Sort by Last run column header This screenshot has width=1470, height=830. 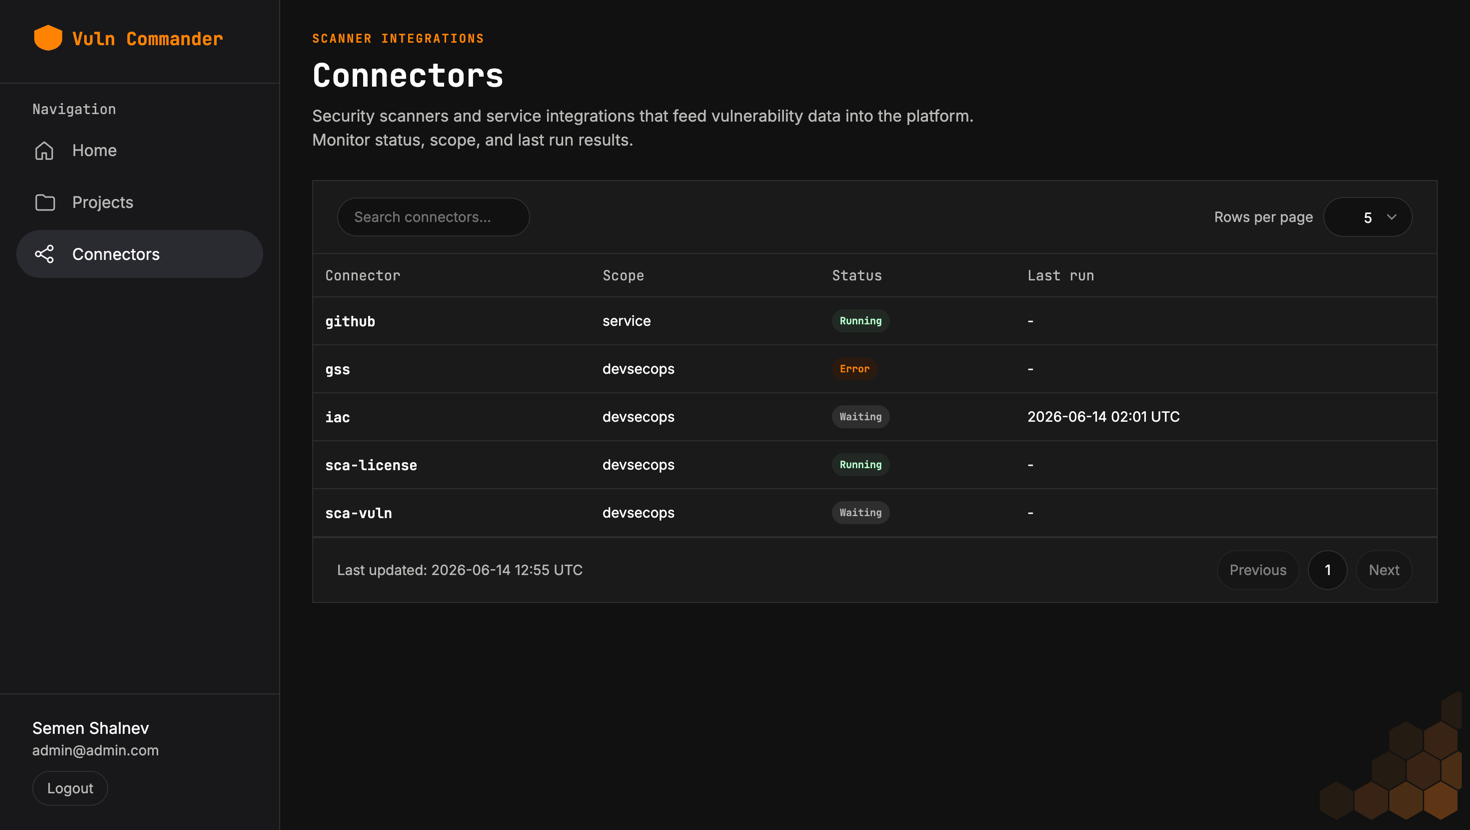coord(1060,275)
